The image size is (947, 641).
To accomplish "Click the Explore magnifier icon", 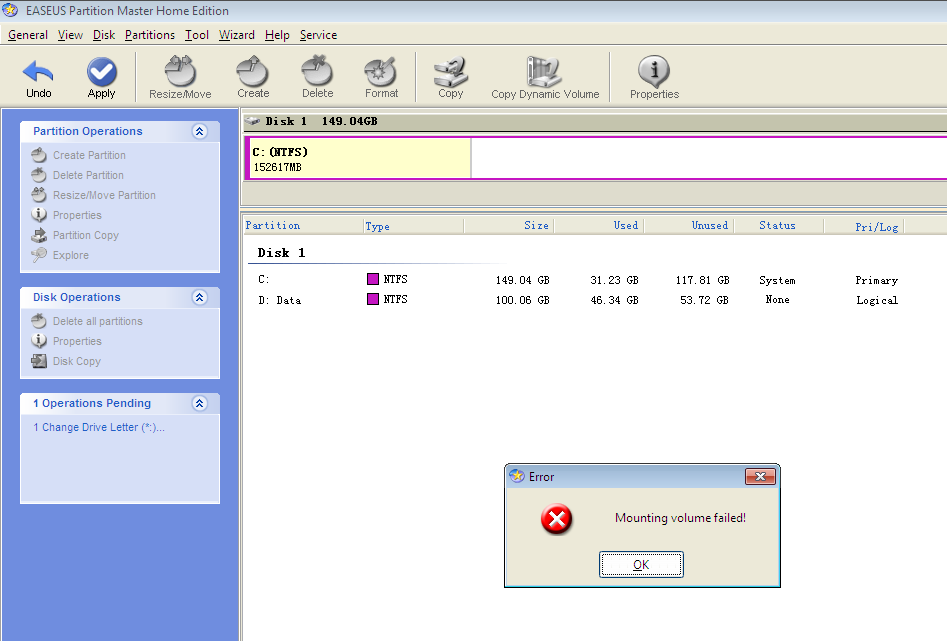I will [39, 255].
